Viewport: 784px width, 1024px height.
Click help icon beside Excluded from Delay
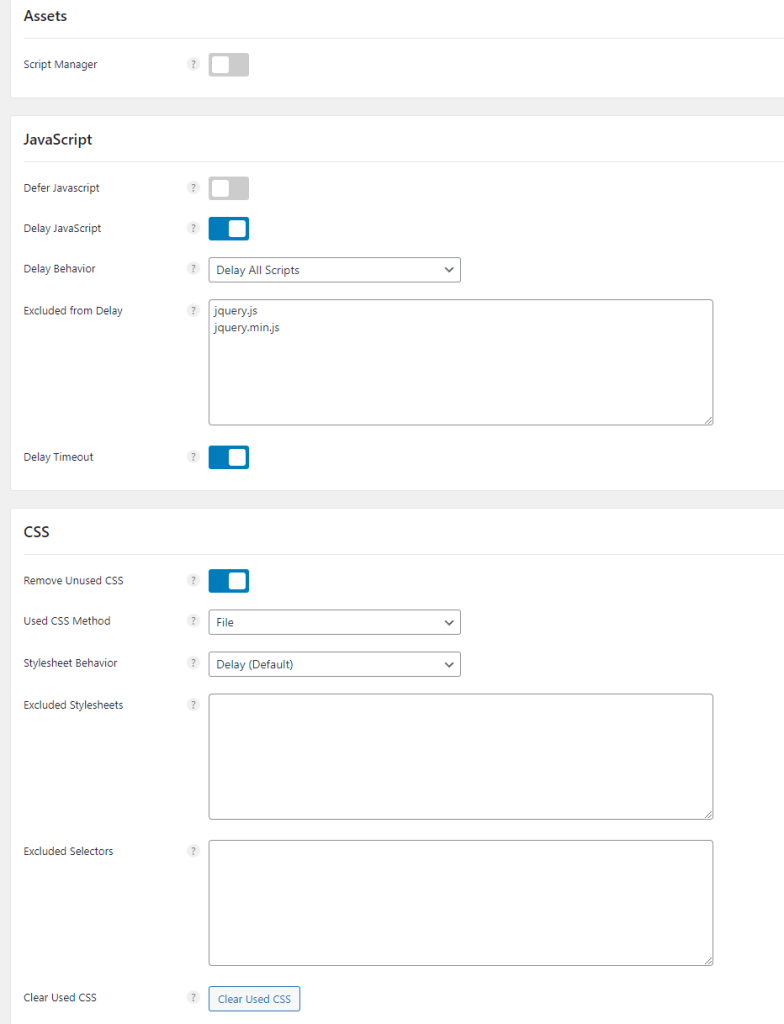click(x=193, y=310)
